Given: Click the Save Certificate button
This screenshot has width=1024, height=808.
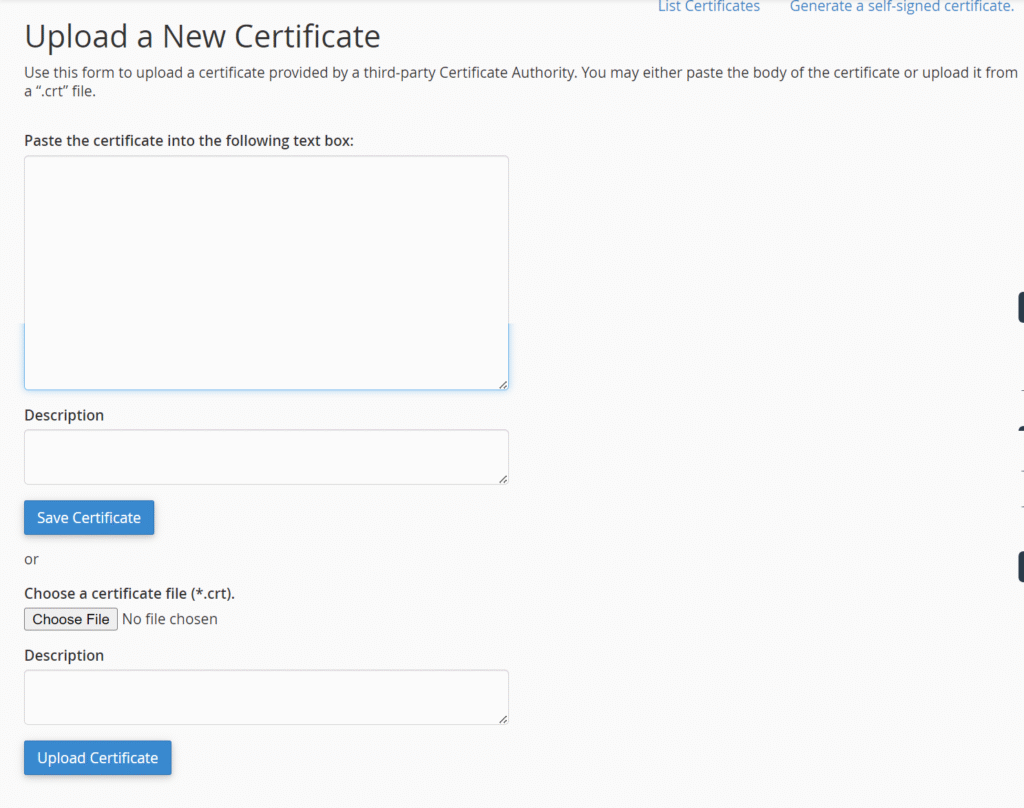Looking at the screenshot, I should tap(89, 517).
